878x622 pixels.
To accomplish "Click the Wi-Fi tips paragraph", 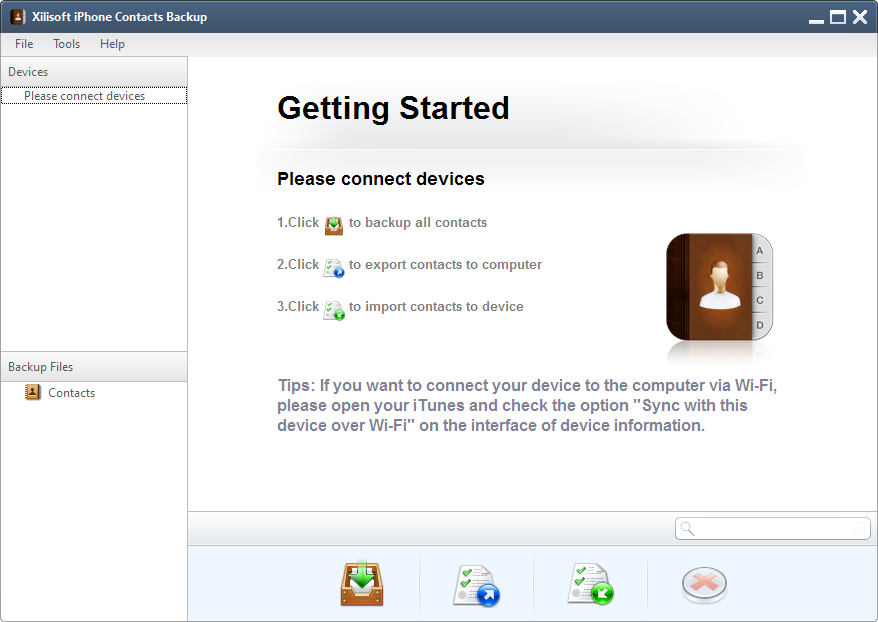I will point(527,405).
